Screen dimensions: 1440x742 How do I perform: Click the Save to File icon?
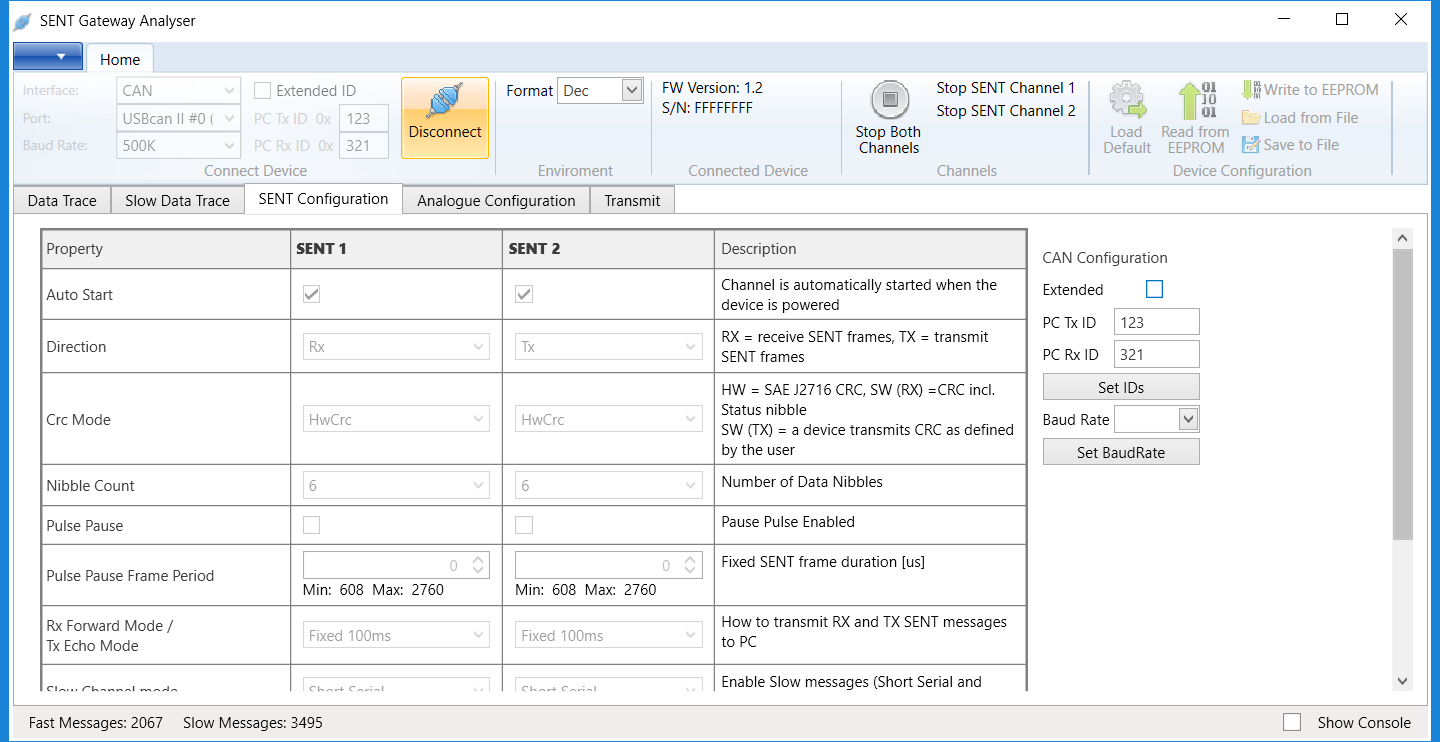click(1252, 144)
